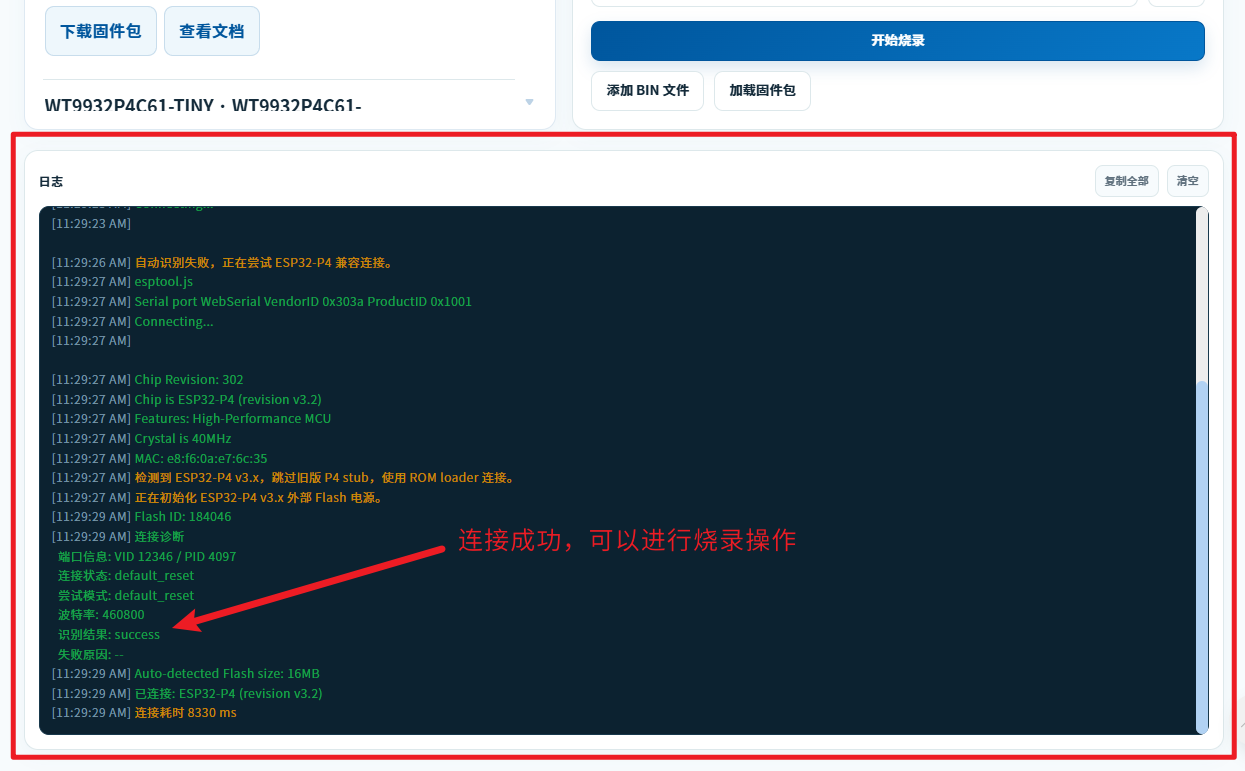
Task: Select the 'Chip Revision: 302' line
Action: pos(147,380)
